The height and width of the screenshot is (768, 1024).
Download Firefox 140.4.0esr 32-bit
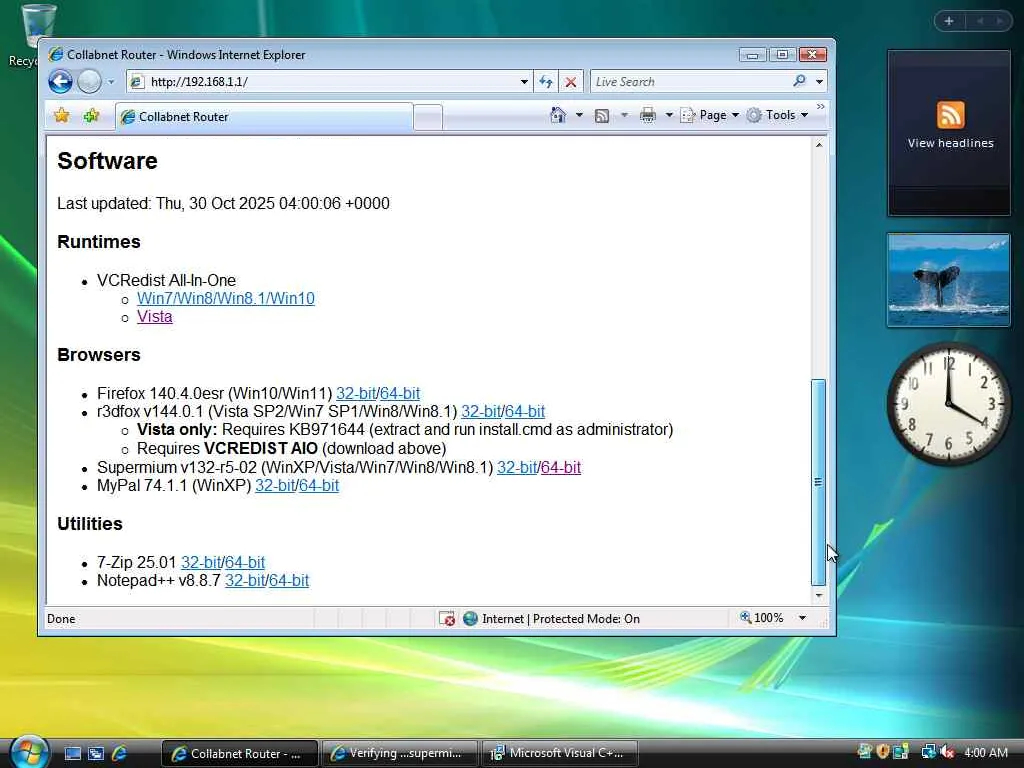click(356, 393)
